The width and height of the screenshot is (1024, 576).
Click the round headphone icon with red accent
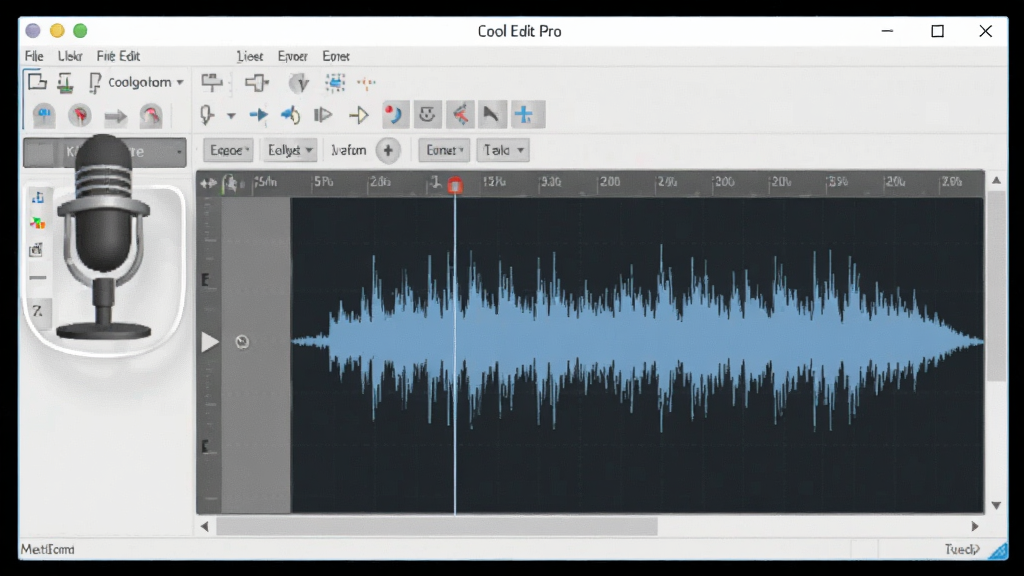(x=151, y=116)
